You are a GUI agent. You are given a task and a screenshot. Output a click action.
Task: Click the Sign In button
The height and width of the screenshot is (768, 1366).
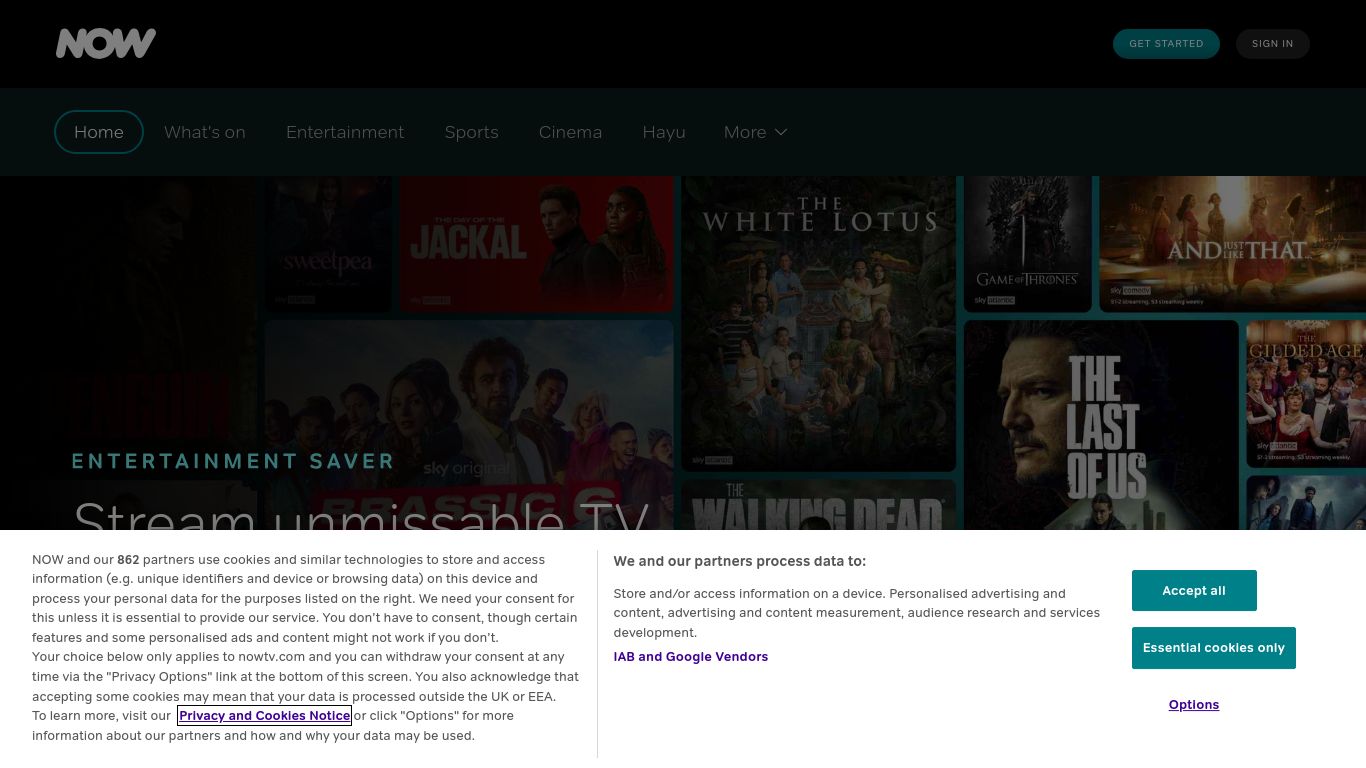pos(1272,44)
